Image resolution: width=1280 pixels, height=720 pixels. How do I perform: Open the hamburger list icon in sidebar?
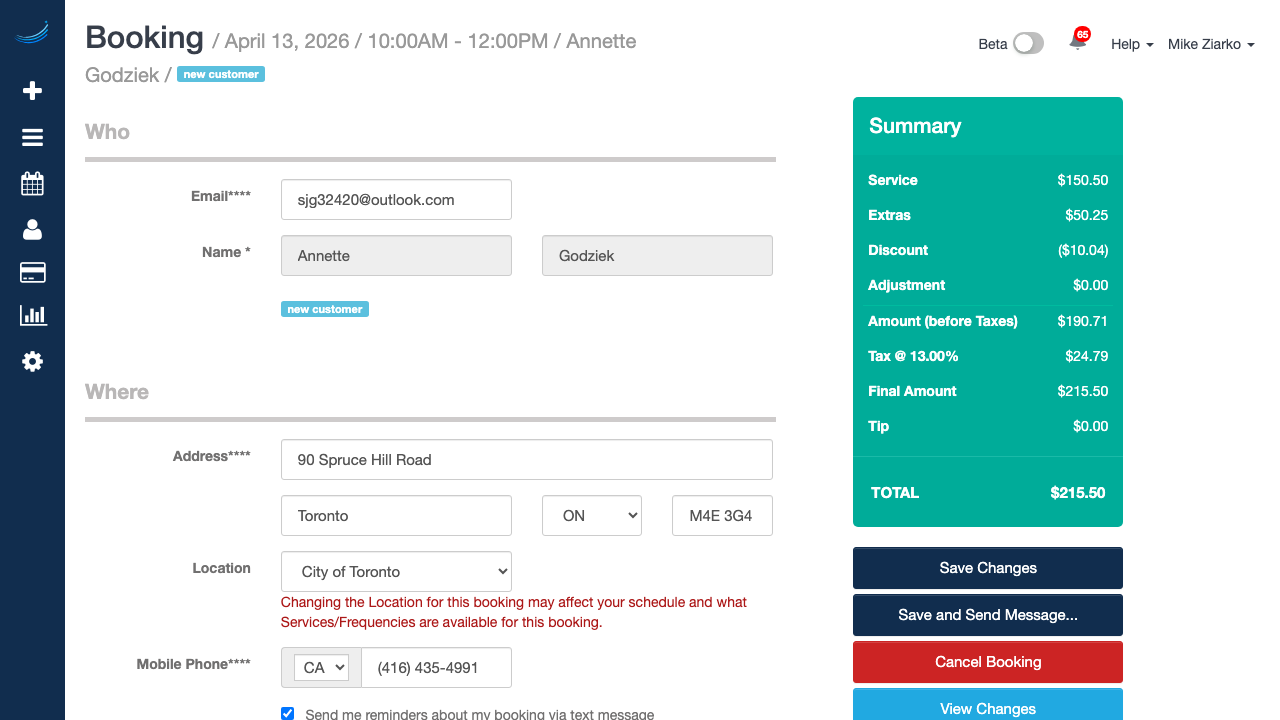[32, 138]
